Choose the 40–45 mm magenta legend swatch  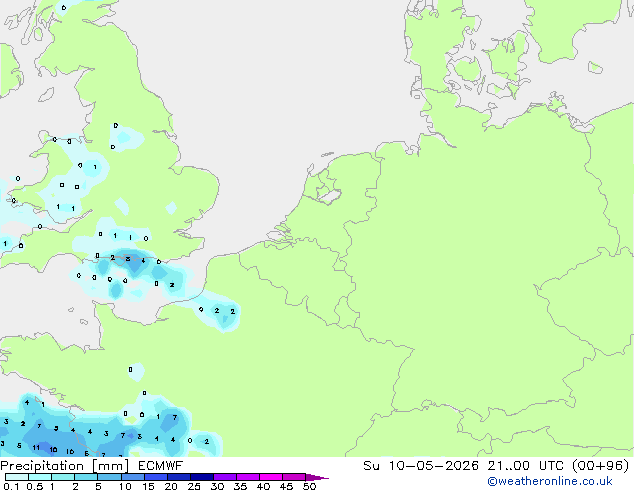[271, 477]
